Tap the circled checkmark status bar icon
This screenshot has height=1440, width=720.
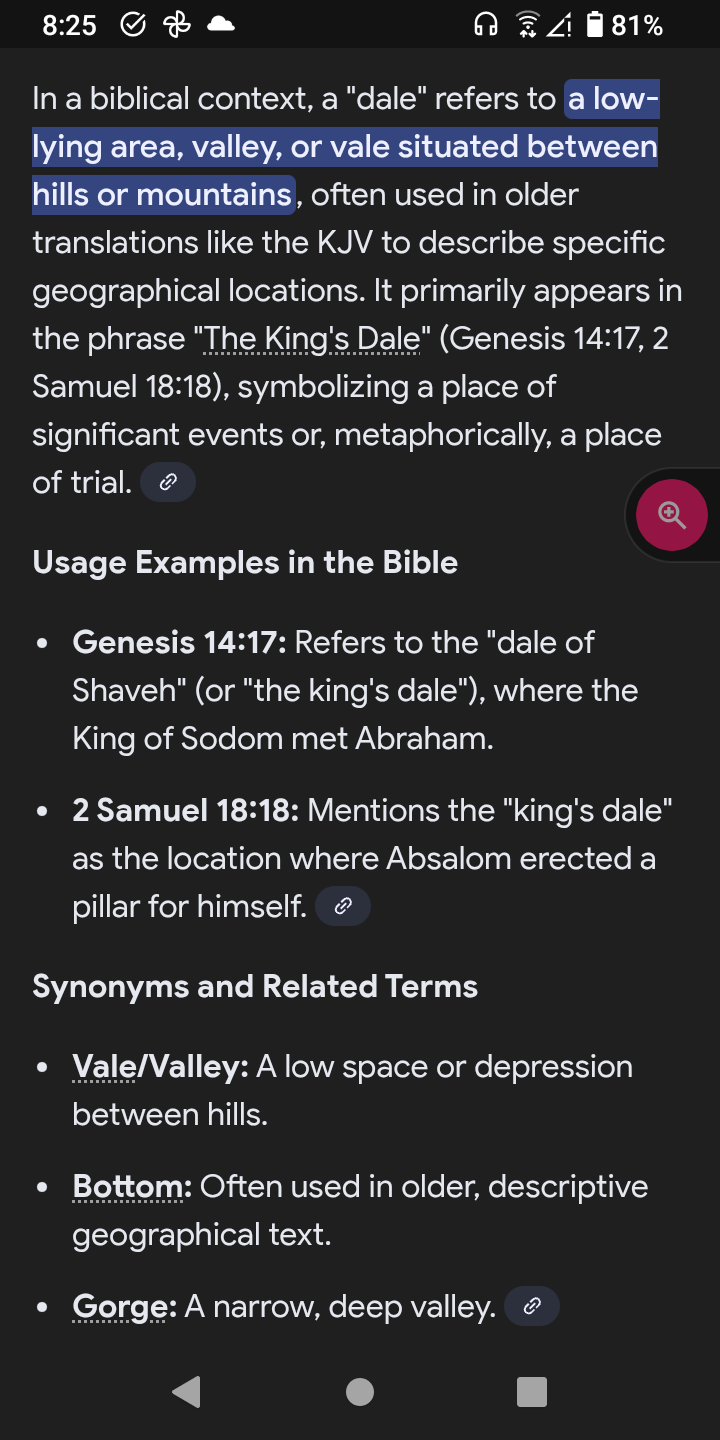pyautogui.click(x=133, y=25)
